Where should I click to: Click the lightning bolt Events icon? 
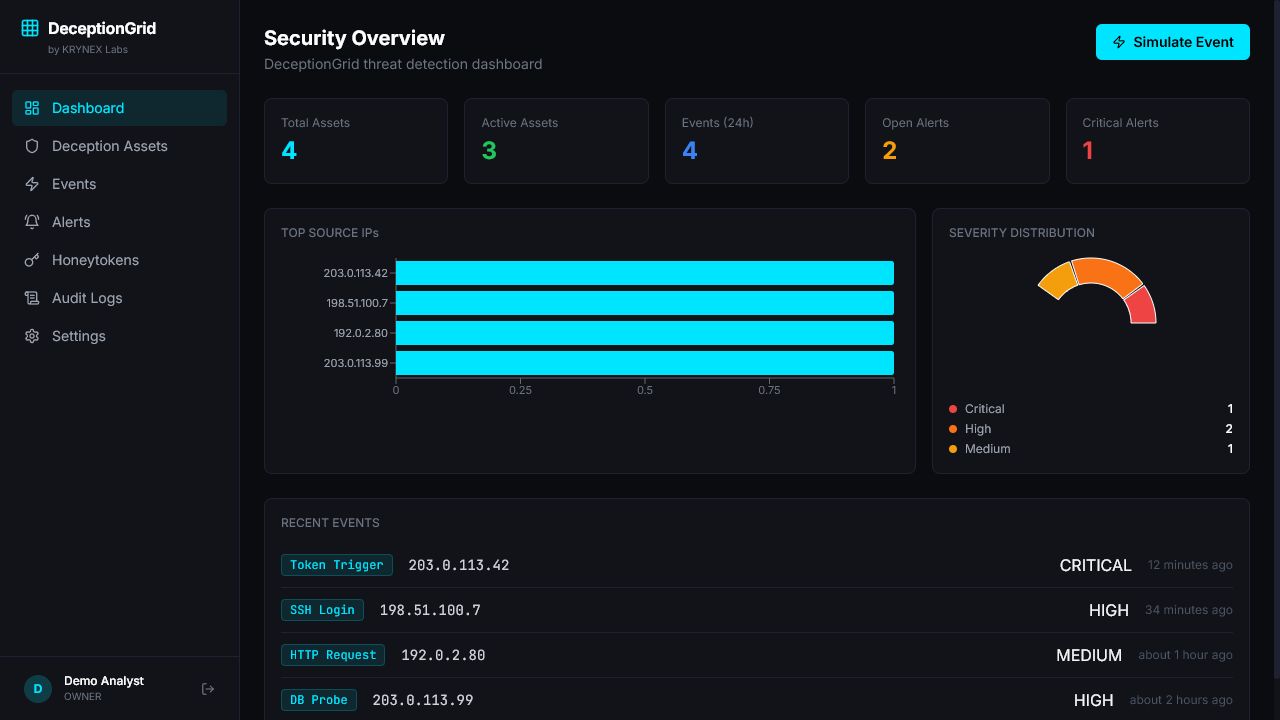[x=32, y=184]
